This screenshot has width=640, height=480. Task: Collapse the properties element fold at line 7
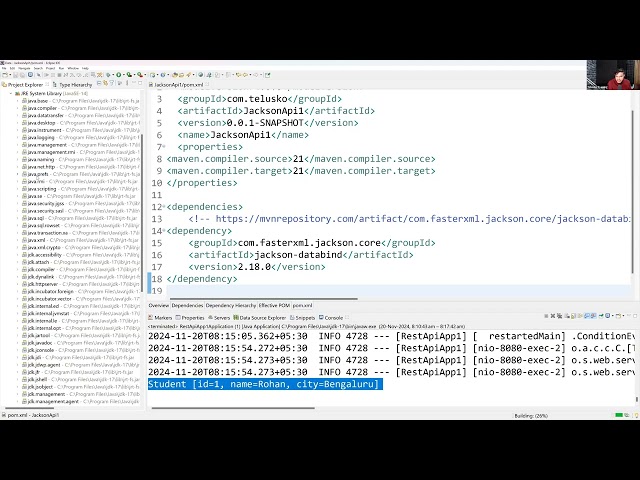164,147
